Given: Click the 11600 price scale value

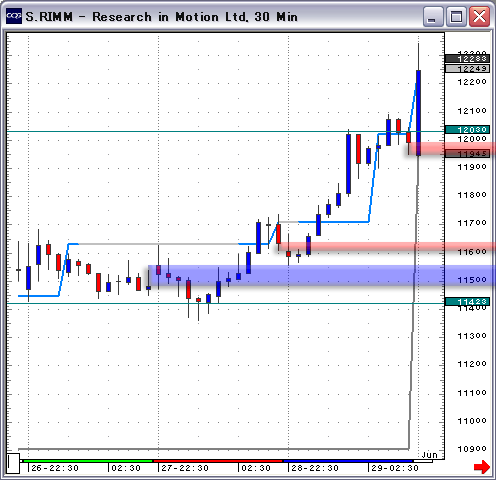Looking at the screenshot, I should (x=472, y=252).
